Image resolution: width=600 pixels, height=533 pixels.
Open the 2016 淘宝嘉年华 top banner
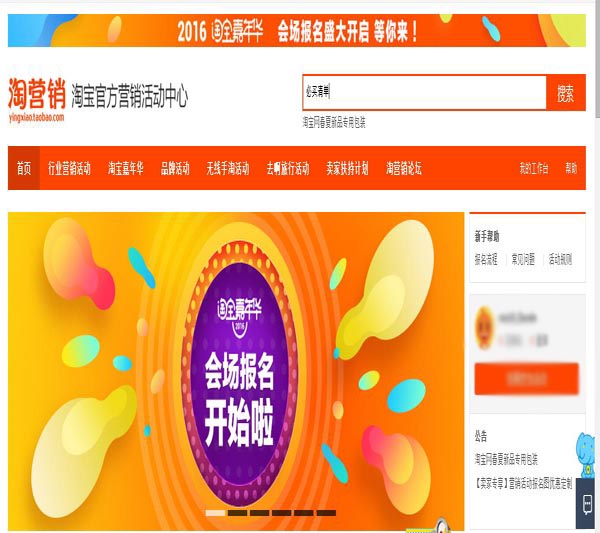point(297,31)
